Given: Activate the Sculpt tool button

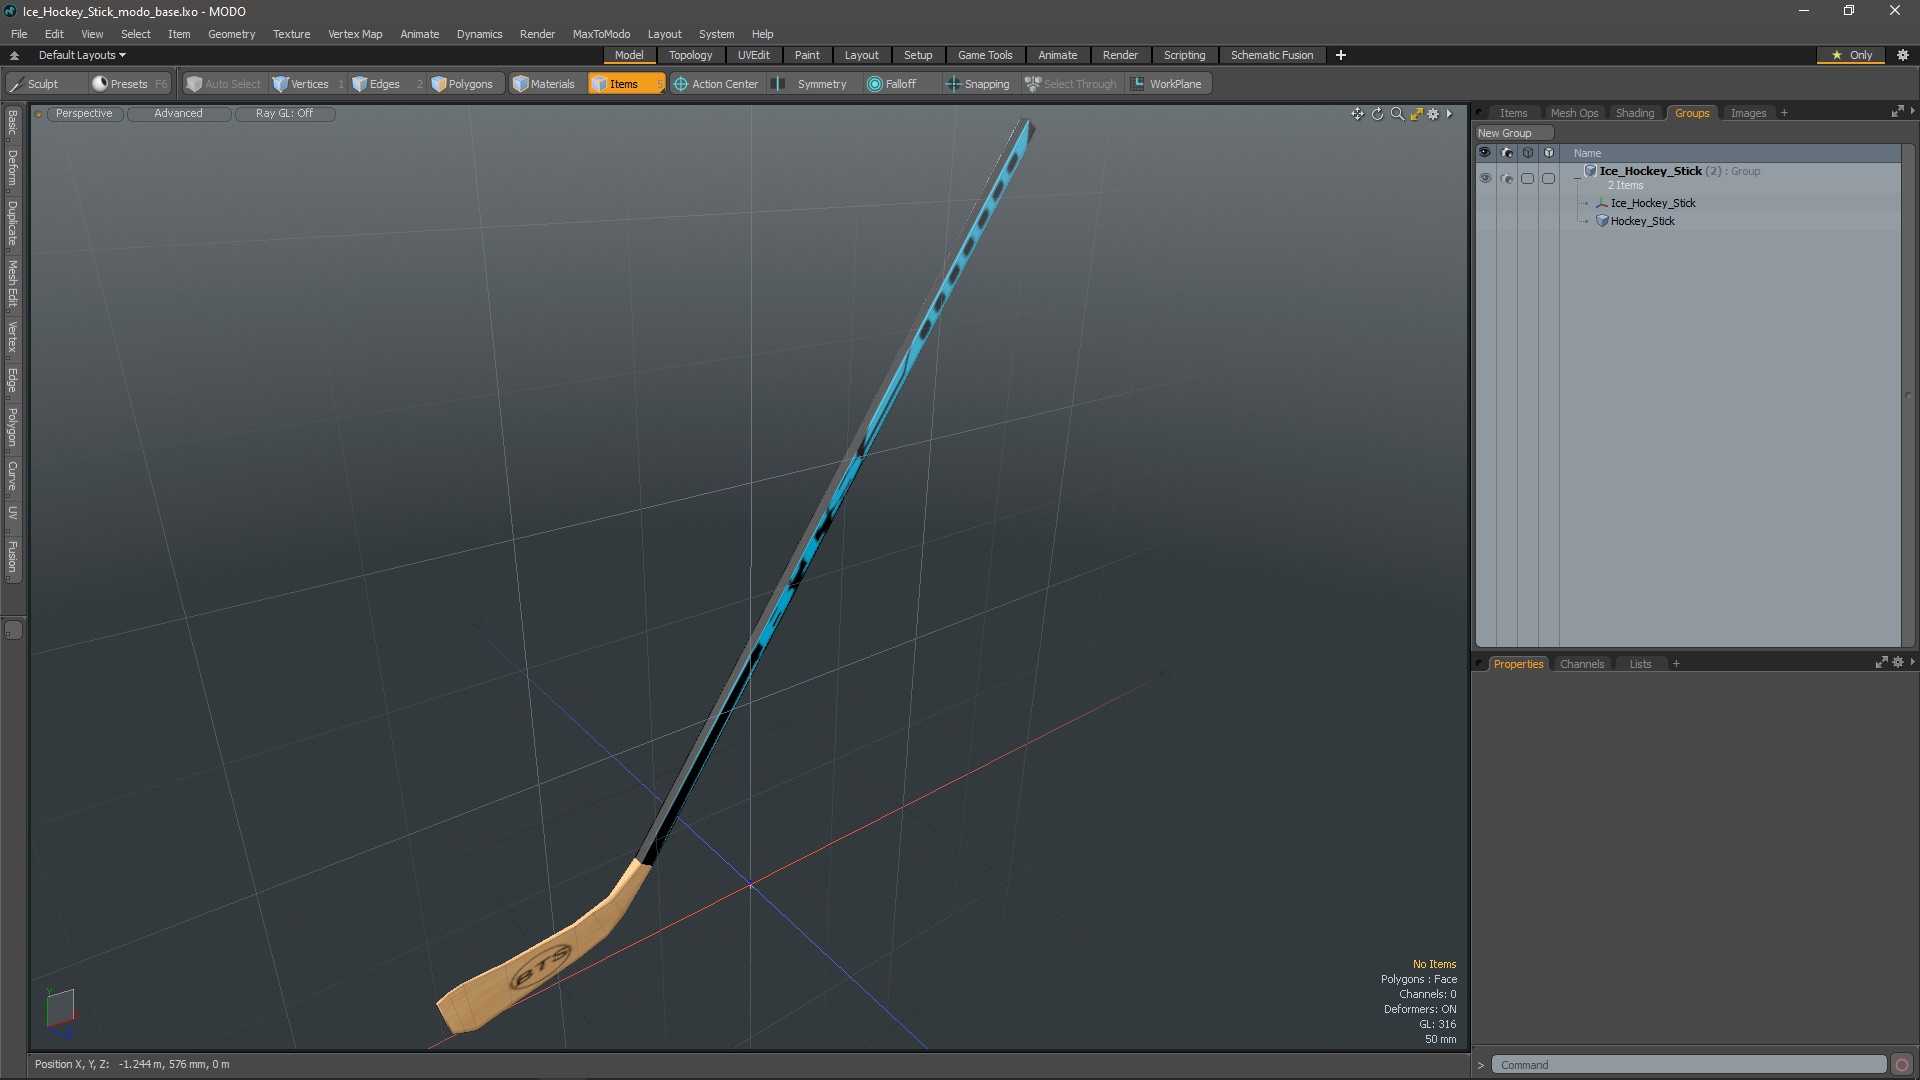Looking at the screenshot, I should 35,84.
